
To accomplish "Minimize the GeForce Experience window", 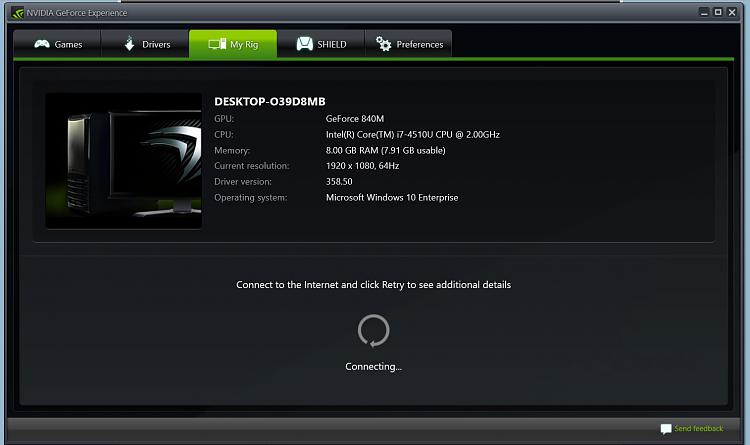I will (703, 12).
